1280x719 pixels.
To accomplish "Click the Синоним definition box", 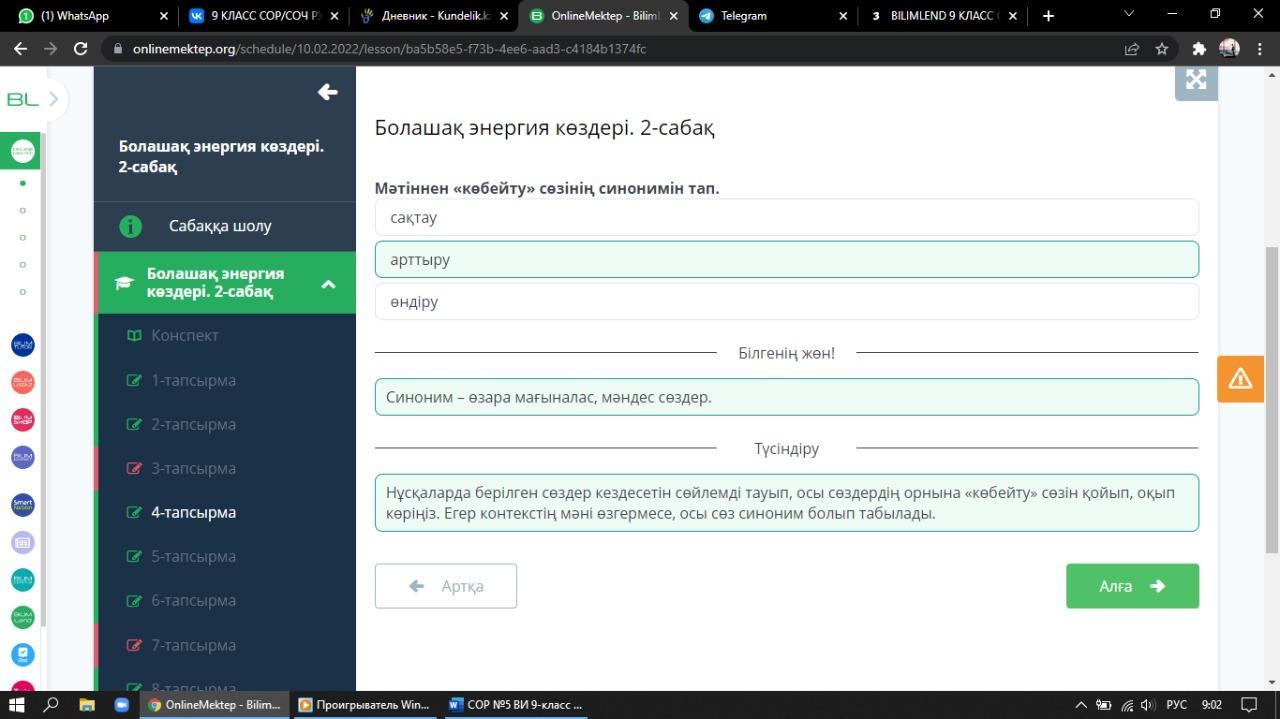I will [786, 397].
